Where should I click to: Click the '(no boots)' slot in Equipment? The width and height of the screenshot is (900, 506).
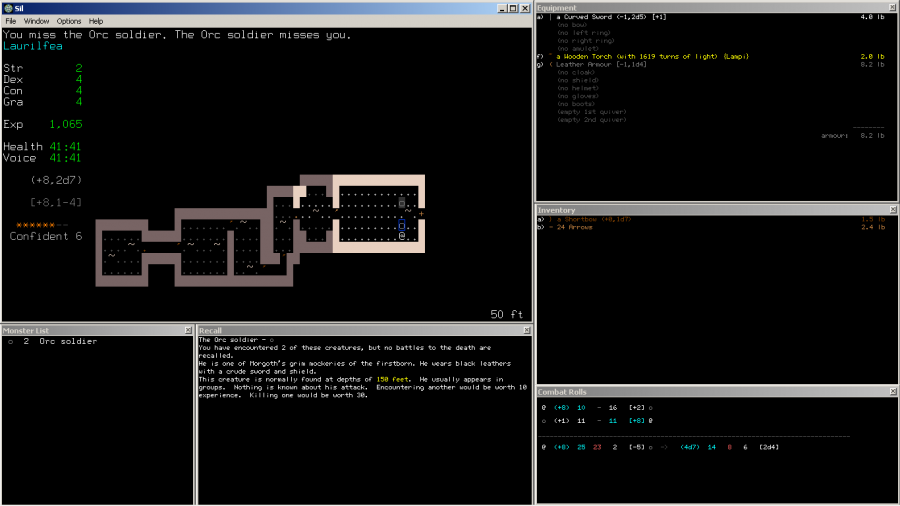pyautogui.click(x=576, y=104)
